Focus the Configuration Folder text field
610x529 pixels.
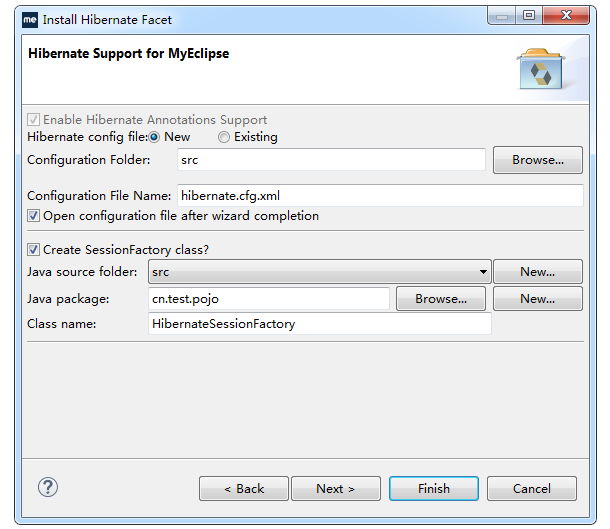(331, 159)
